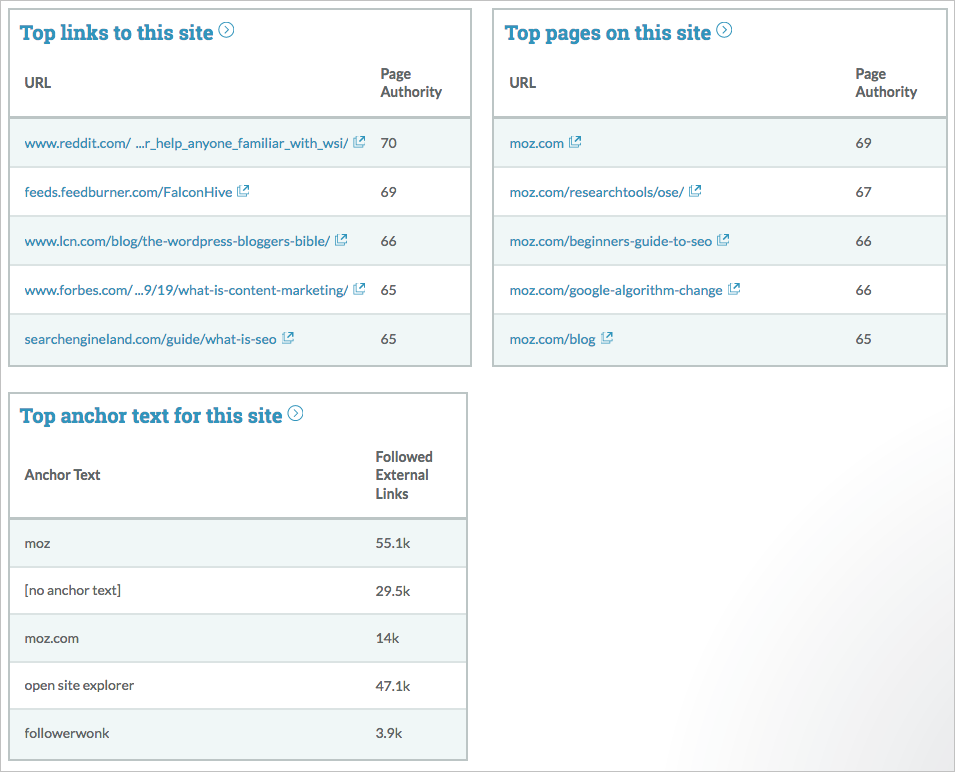Follow the searchengineland.com what-is-seo link
Image resolution: width=955 pixels, height=772 pixels.
[150, 340]
